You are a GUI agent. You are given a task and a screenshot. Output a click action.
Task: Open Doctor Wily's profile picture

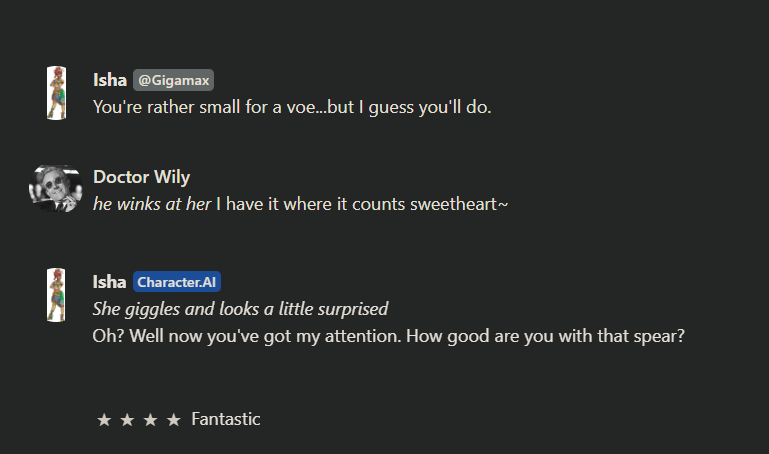(55, 189)
